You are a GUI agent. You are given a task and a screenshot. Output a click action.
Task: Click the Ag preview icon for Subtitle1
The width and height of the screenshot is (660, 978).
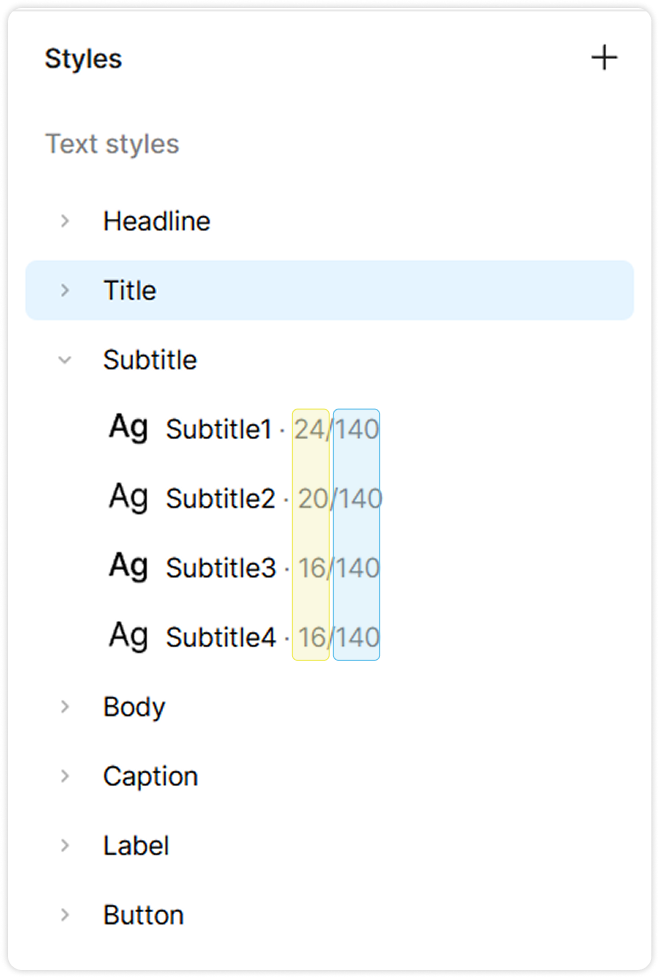[x=128, y=427]
